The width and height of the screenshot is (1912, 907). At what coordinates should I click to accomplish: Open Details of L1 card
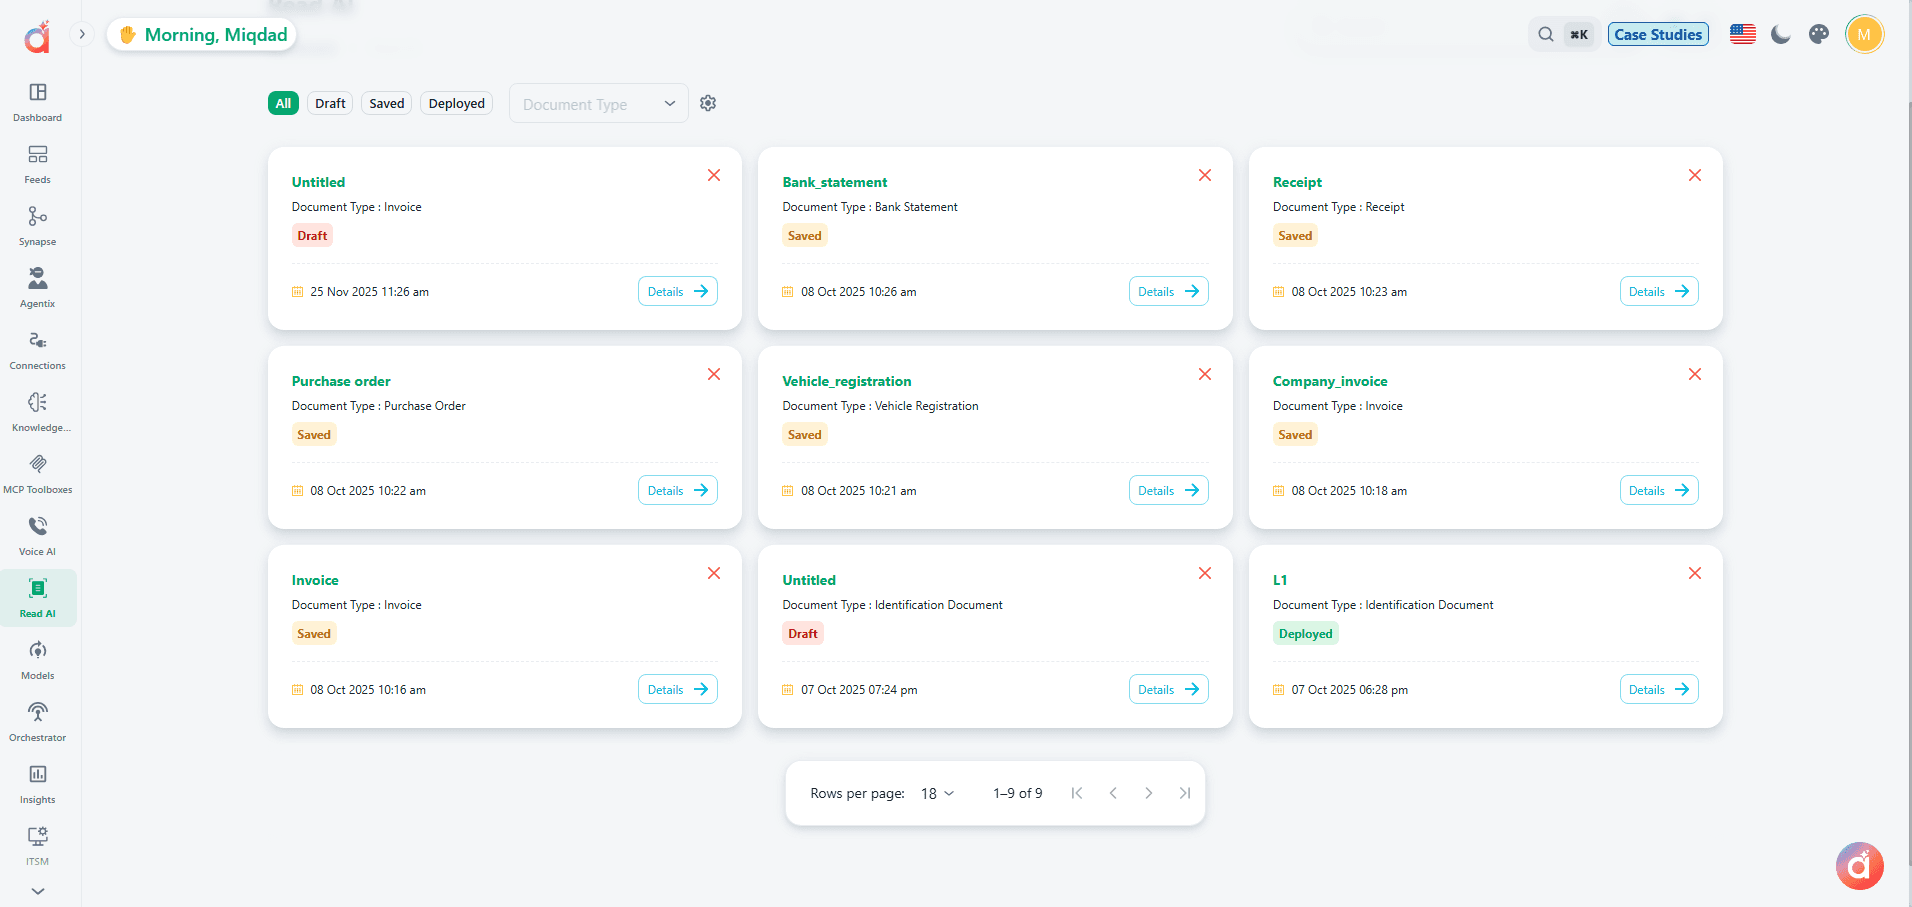coord(1659,689)
